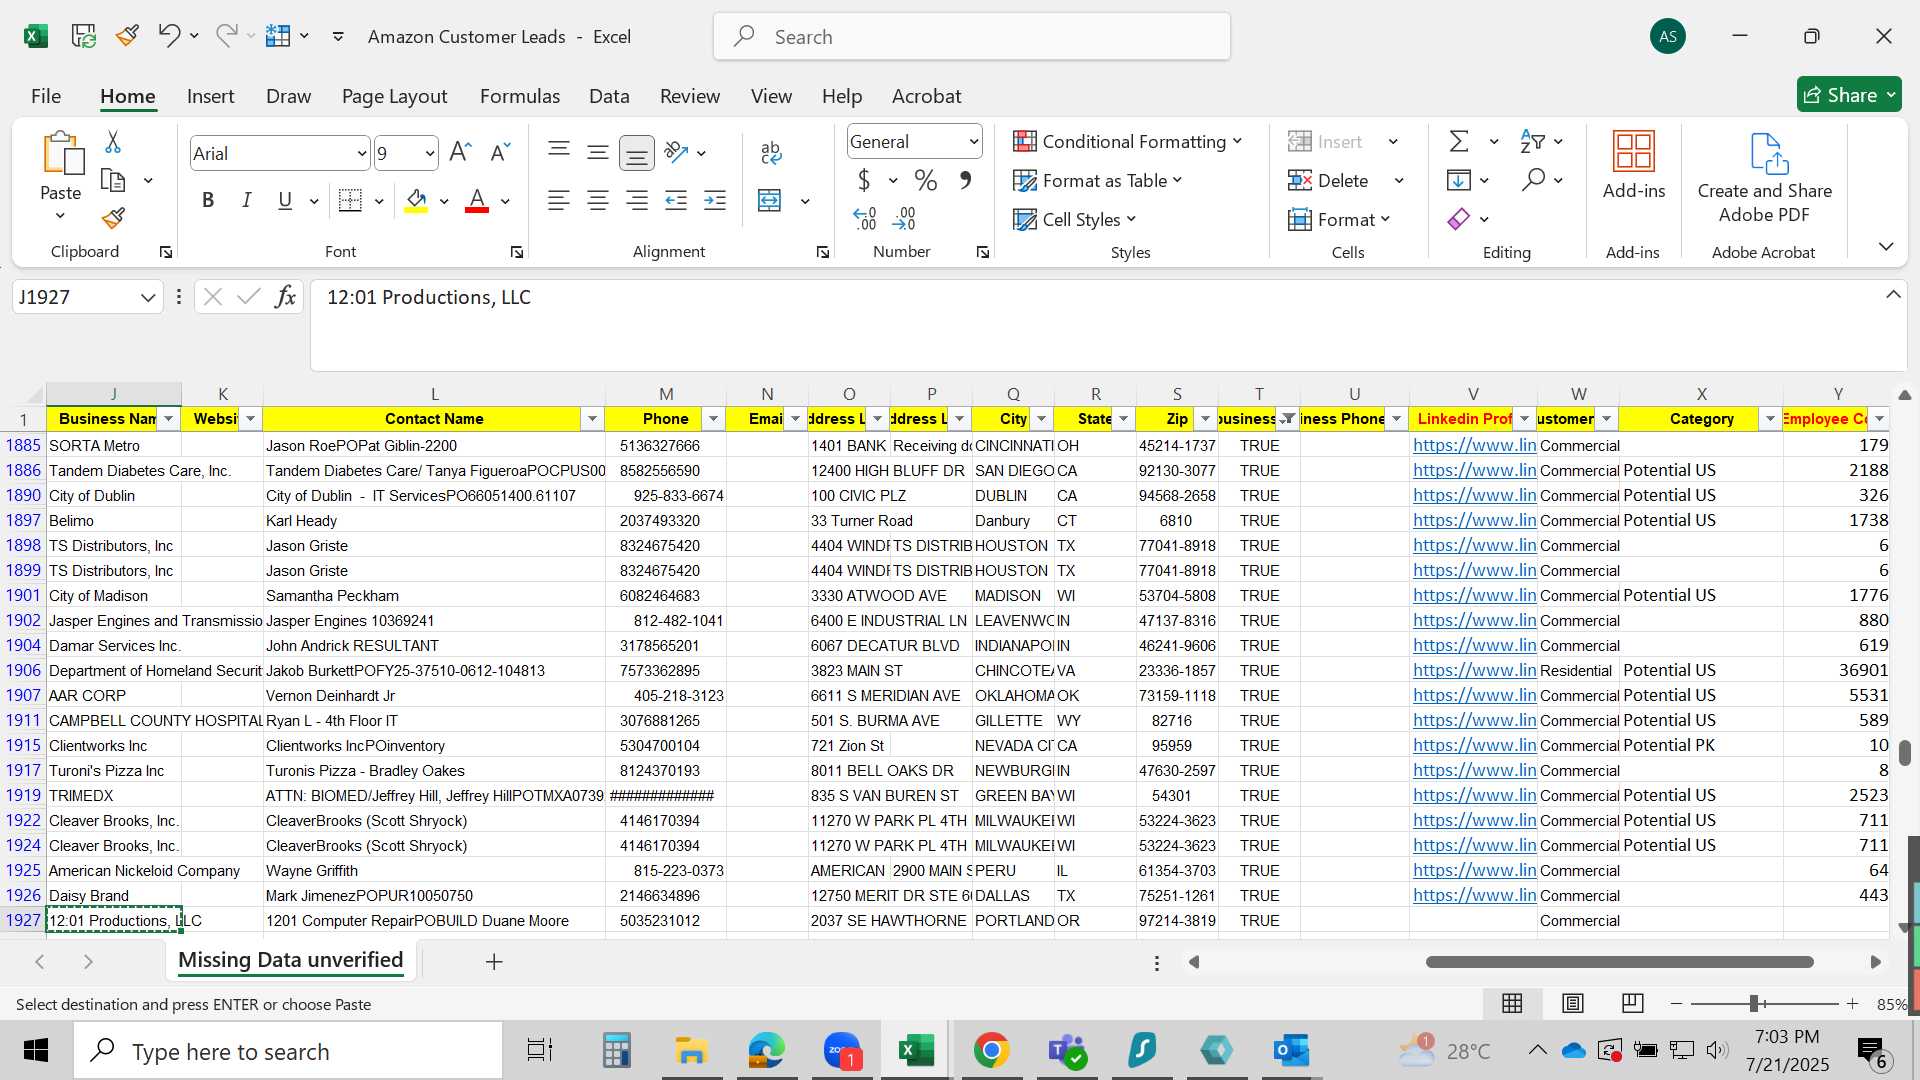This screenshot has height=1080, width=1920.
Task: Open the Phone column filter dropdown
Action: pos(713,419)
